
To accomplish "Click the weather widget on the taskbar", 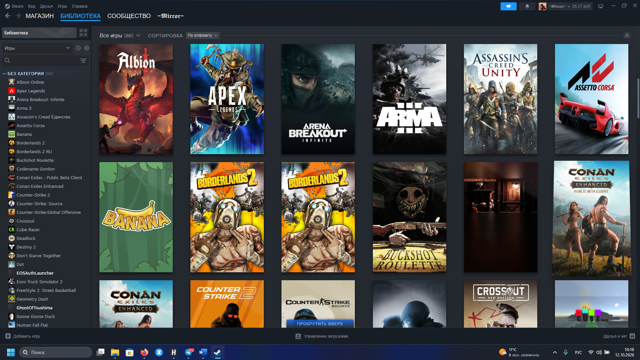I will (x=519, y=352).
